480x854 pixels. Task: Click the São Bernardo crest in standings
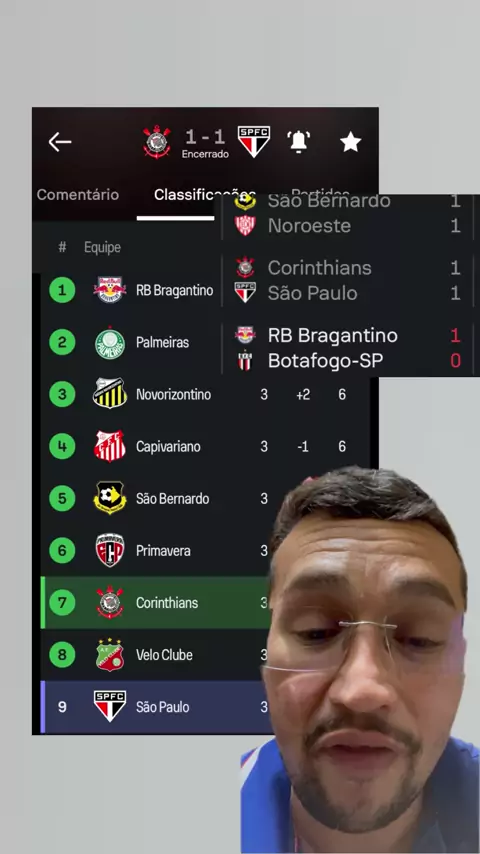pyautogui.click(x=110, y=498)
